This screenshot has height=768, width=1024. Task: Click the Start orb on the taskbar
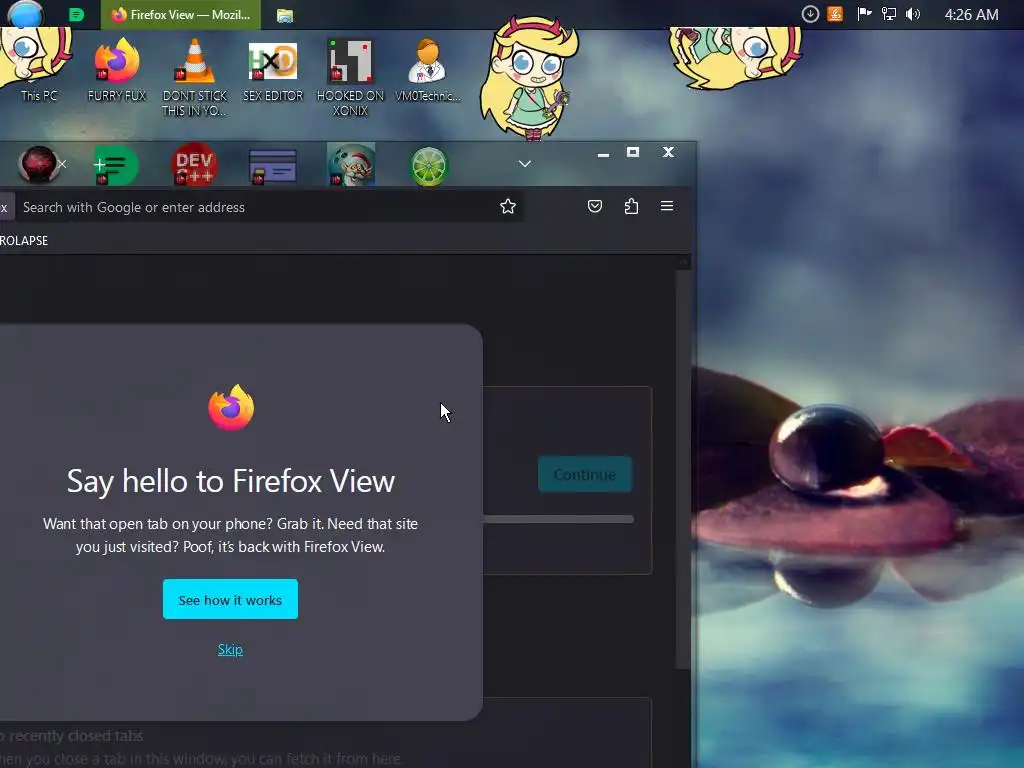point(25,14)
